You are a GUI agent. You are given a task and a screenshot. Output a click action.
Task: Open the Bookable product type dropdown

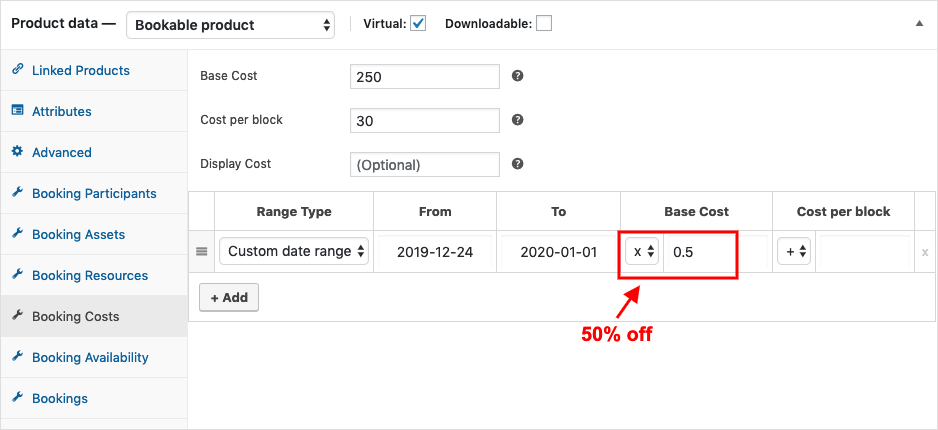pyautogui.click(x=231, y=25)
